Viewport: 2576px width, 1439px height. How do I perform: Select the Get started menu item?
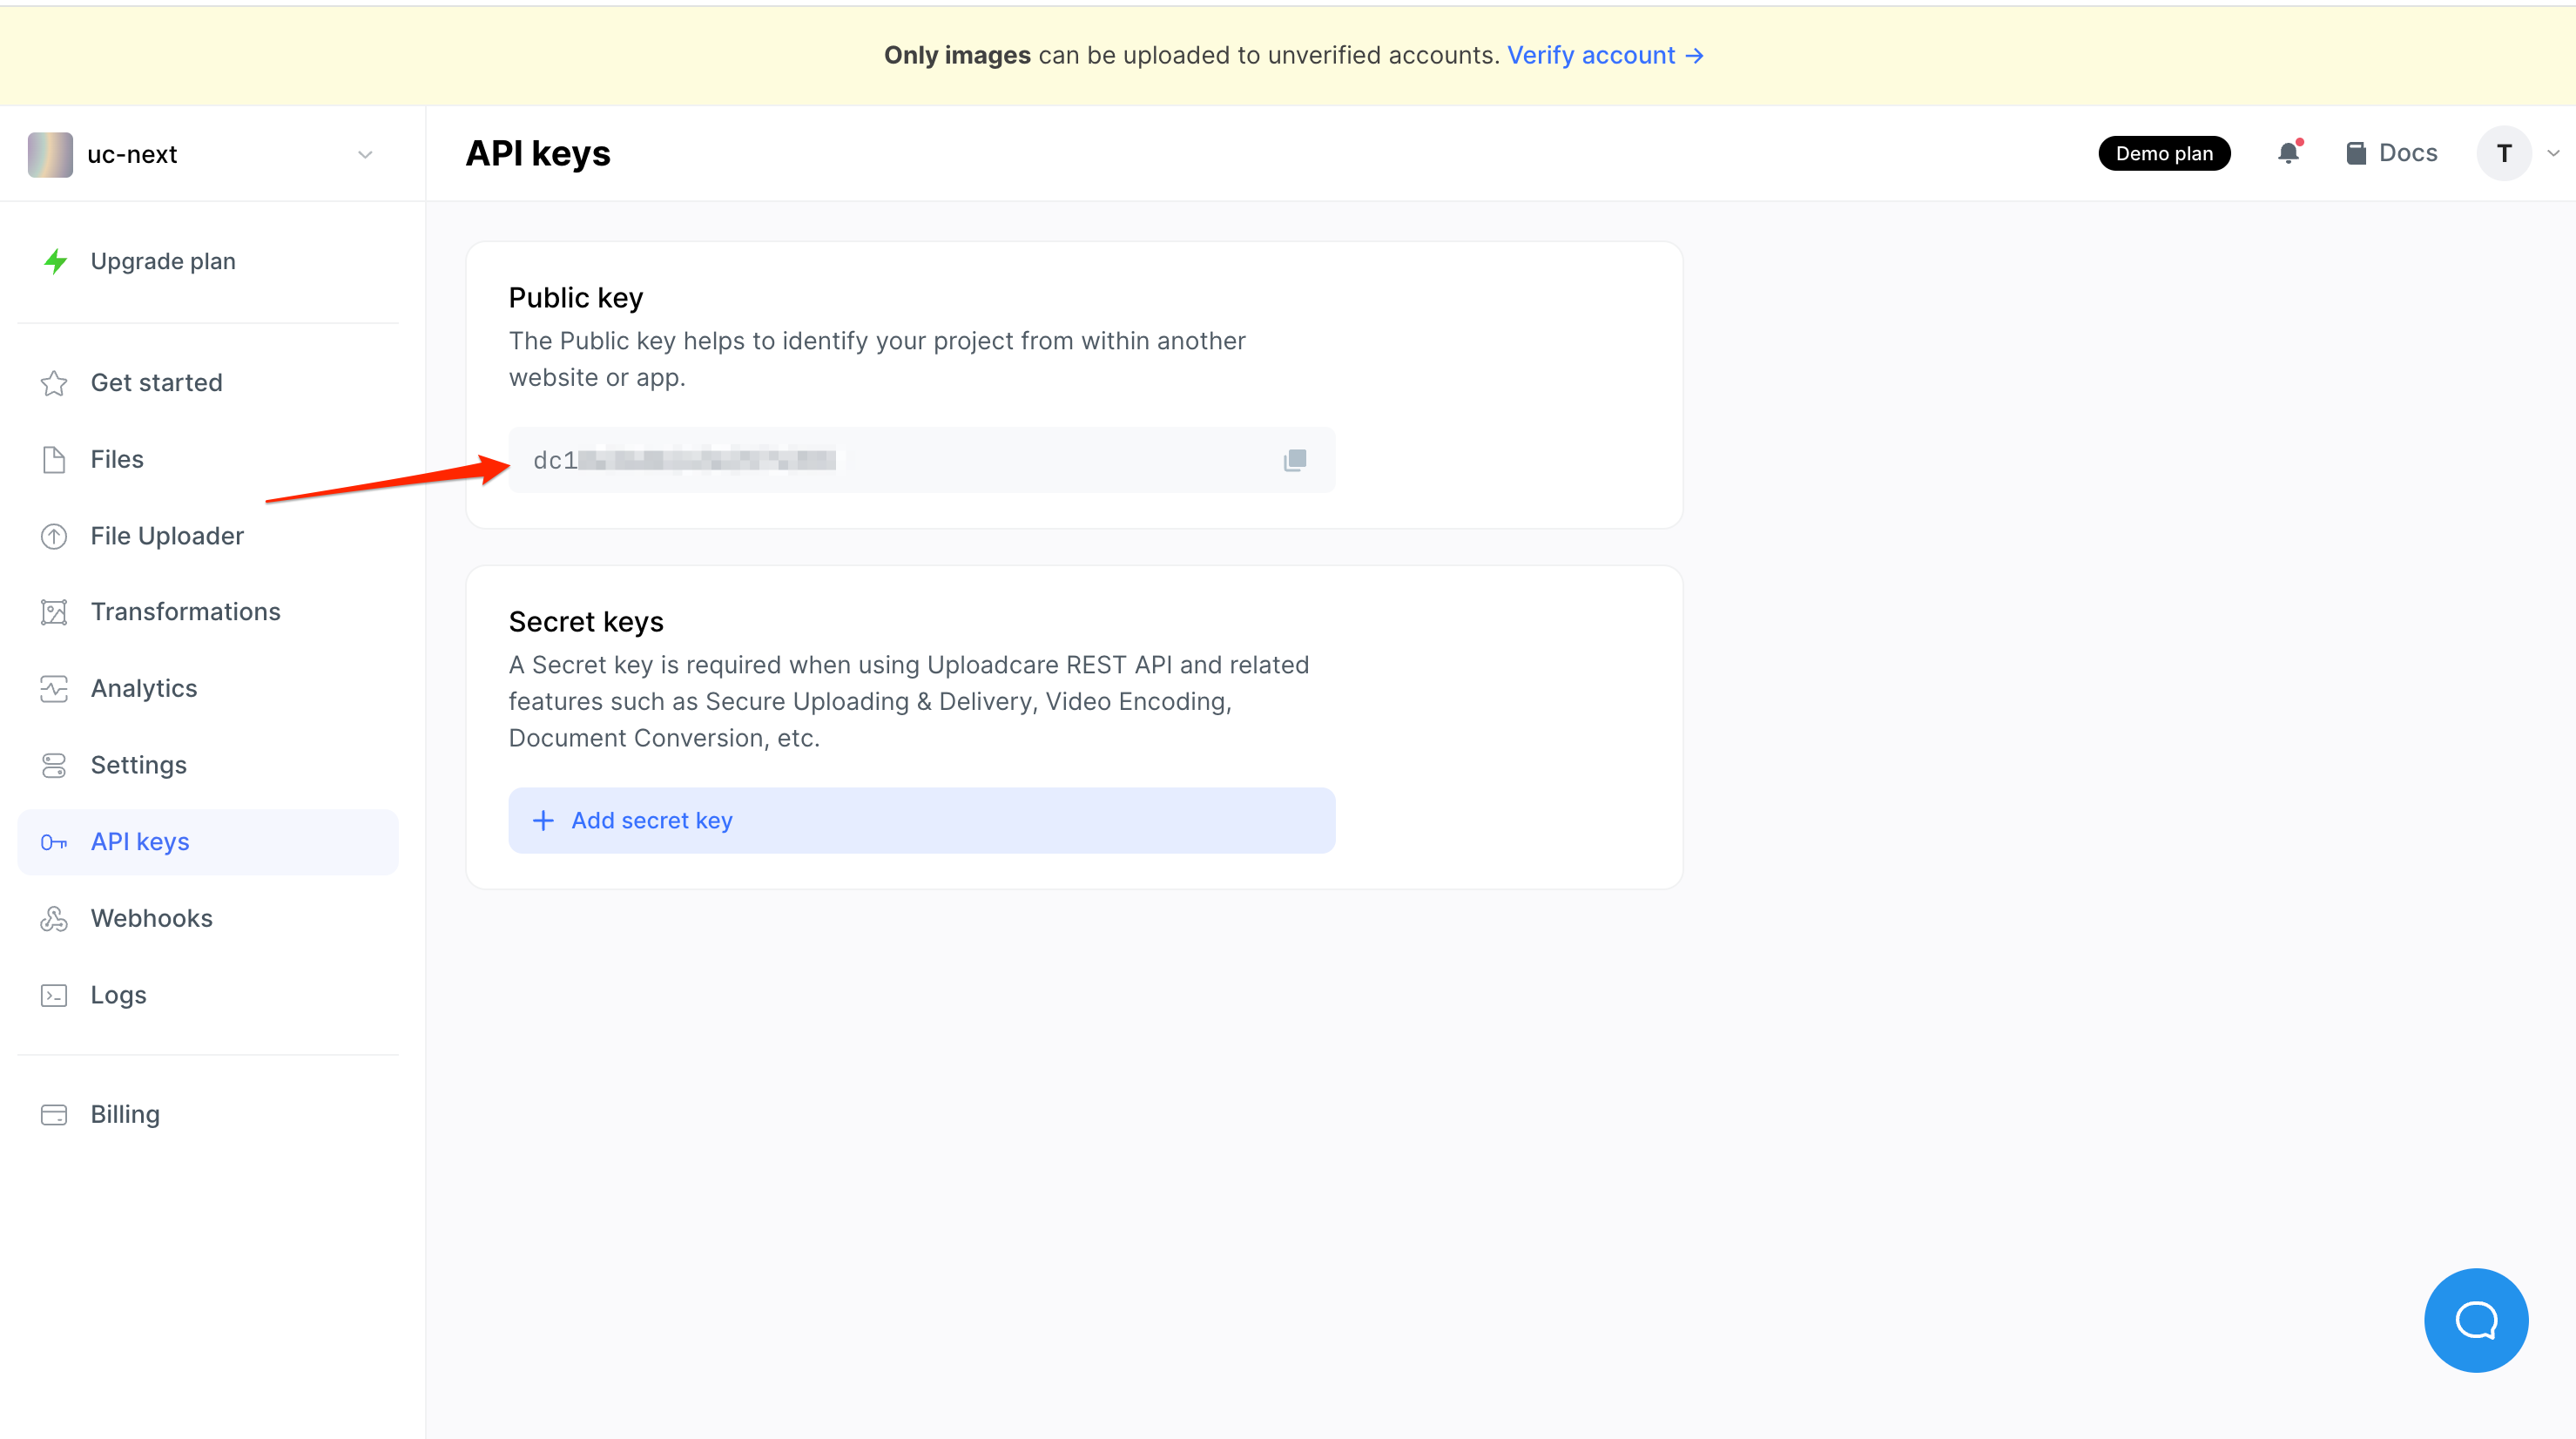pyautogui.click(x=158, y=381)
